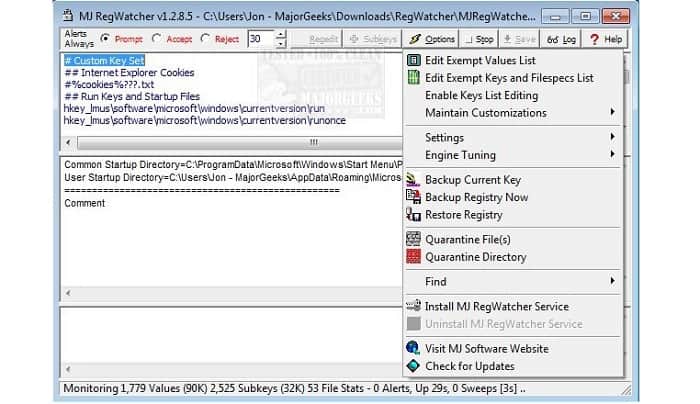Expand the Settings submenu
The height and width of the screenshot is (404, 700).
coord(513,137)
